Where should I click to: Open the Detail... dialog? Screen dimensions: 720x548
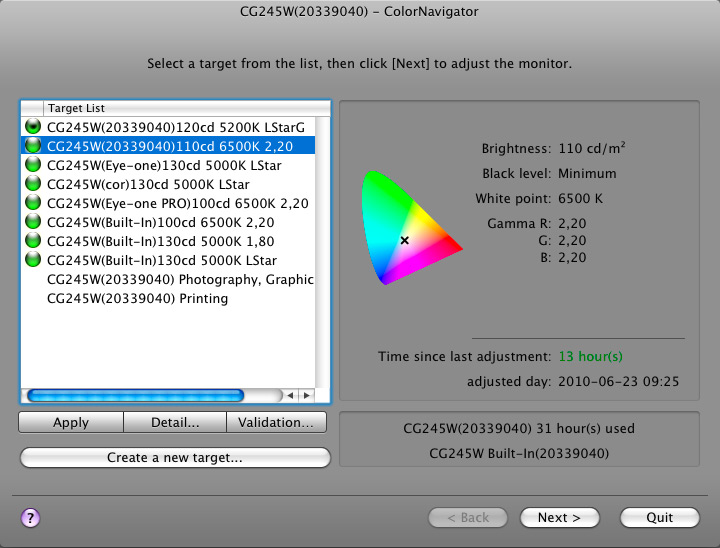[175, 422]
